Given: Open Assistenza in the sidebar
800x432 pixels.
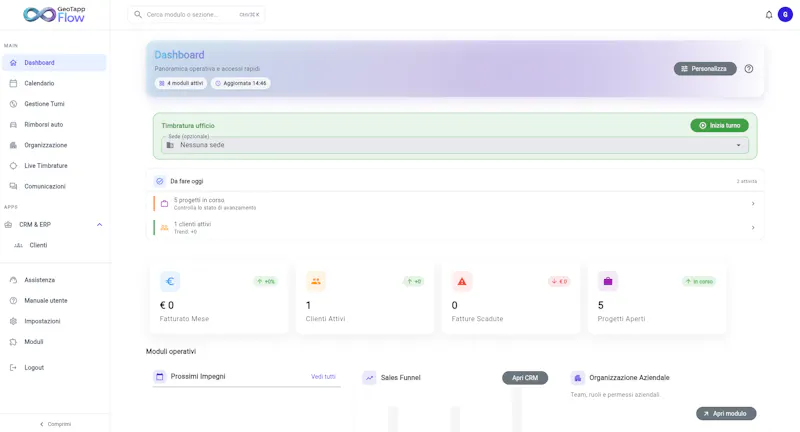Looking at the screenshot, I should [x=54, y=280].
